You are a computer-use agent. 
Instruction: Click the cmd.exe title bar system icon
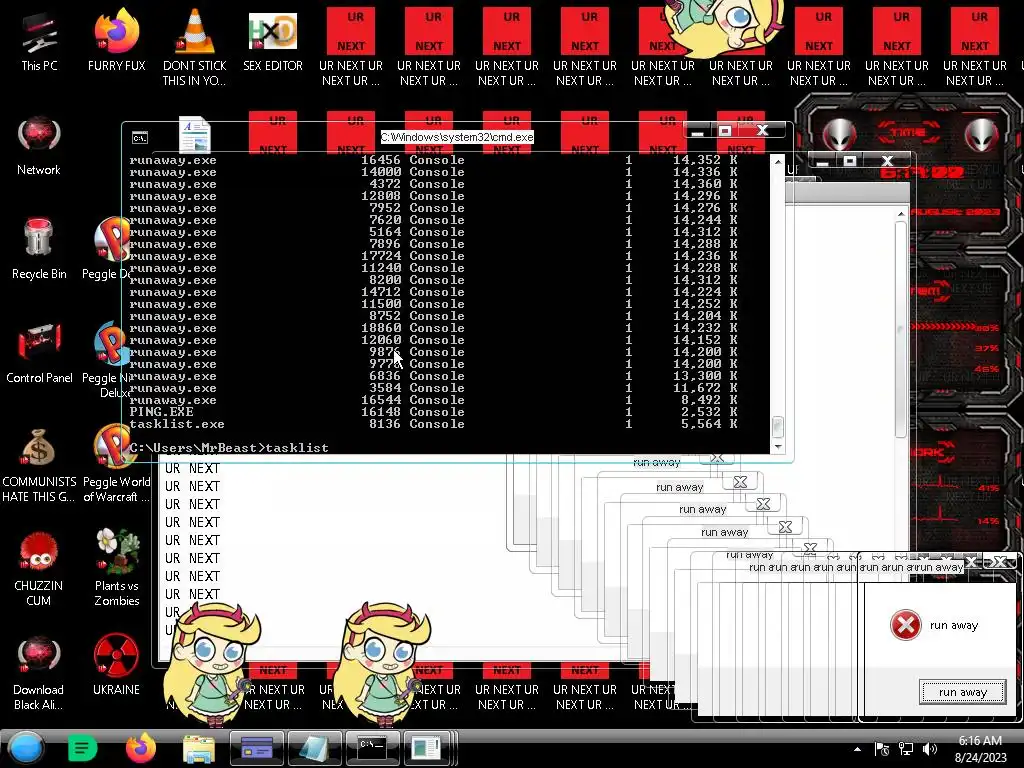(140, 138)
